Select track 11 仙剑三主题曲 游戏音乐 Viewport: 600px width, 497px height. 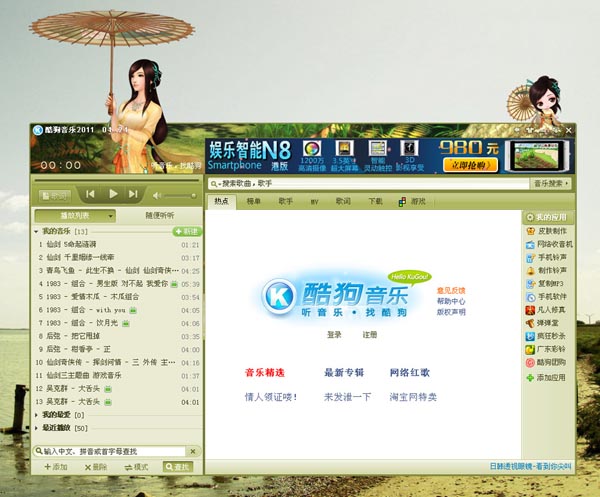[x=117, y=376]
